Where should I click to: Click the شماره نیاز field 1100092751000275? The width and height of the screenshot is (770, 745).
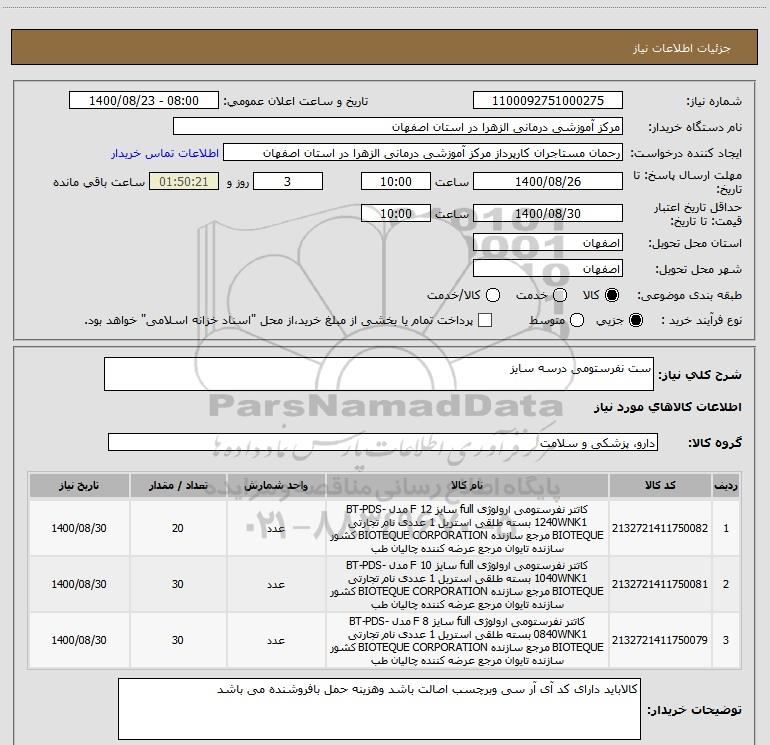click(x=548, y=101)
